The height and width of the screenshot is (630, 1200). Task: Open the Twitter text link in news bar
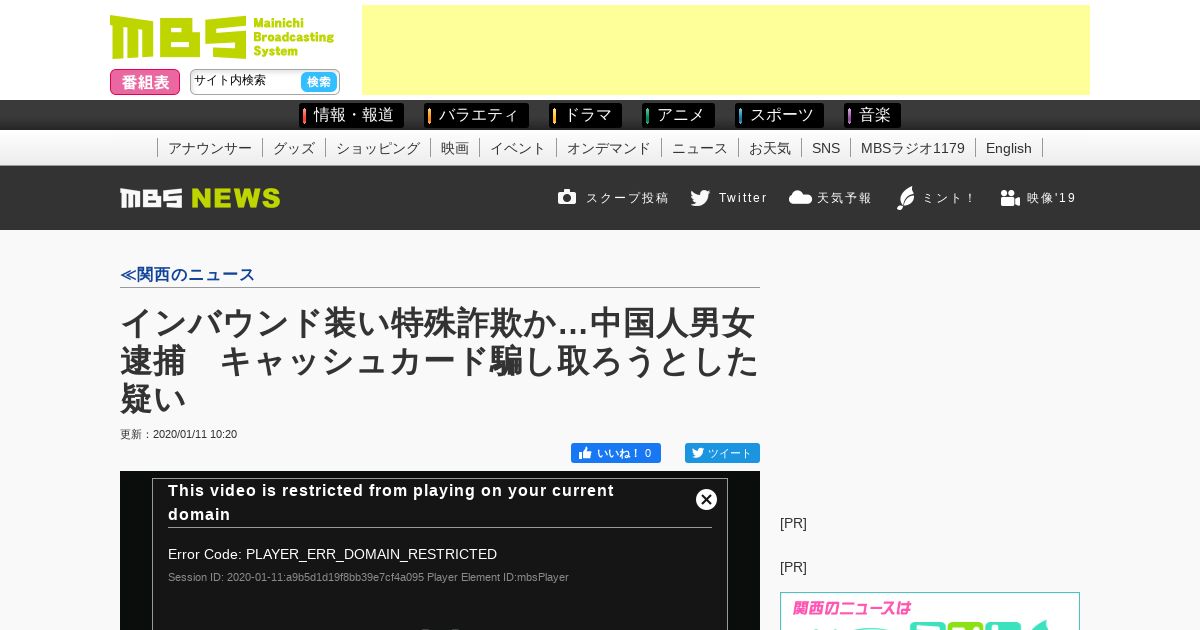pos(743,198)
